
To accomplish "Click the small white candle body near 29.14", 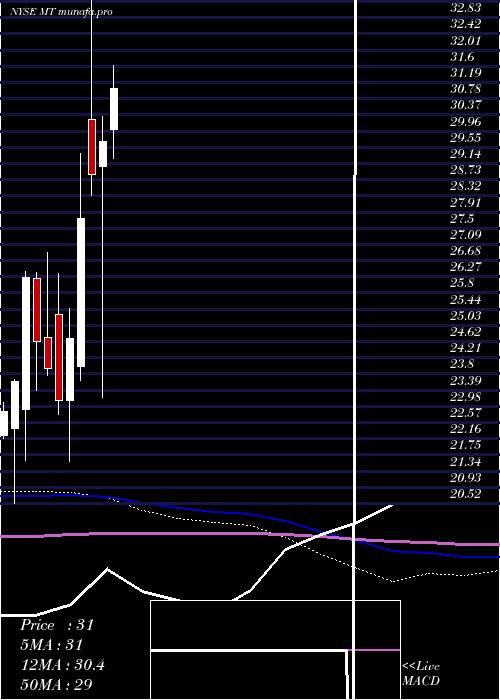I will tap(103, 154).
